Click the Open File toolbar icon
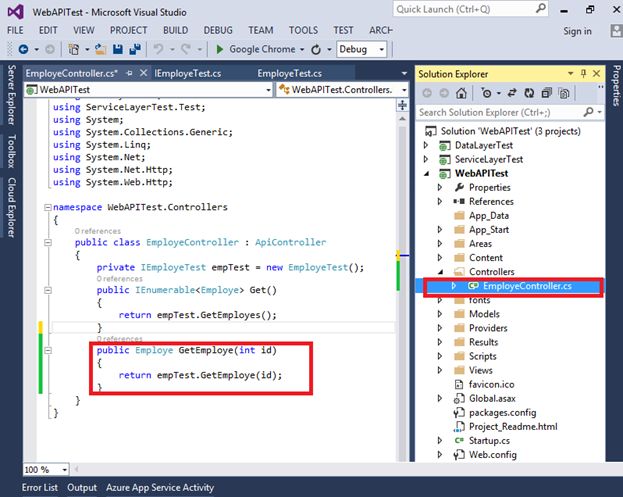 click(x=101, y=49)
